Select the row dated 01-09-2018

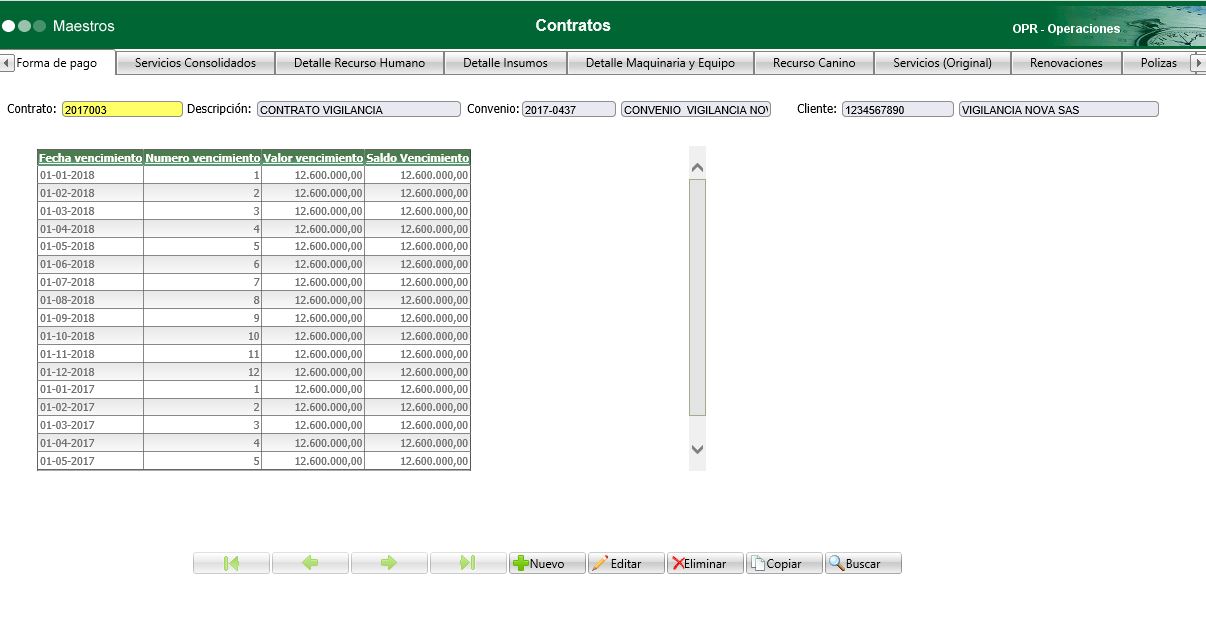[x=254, y=318]
